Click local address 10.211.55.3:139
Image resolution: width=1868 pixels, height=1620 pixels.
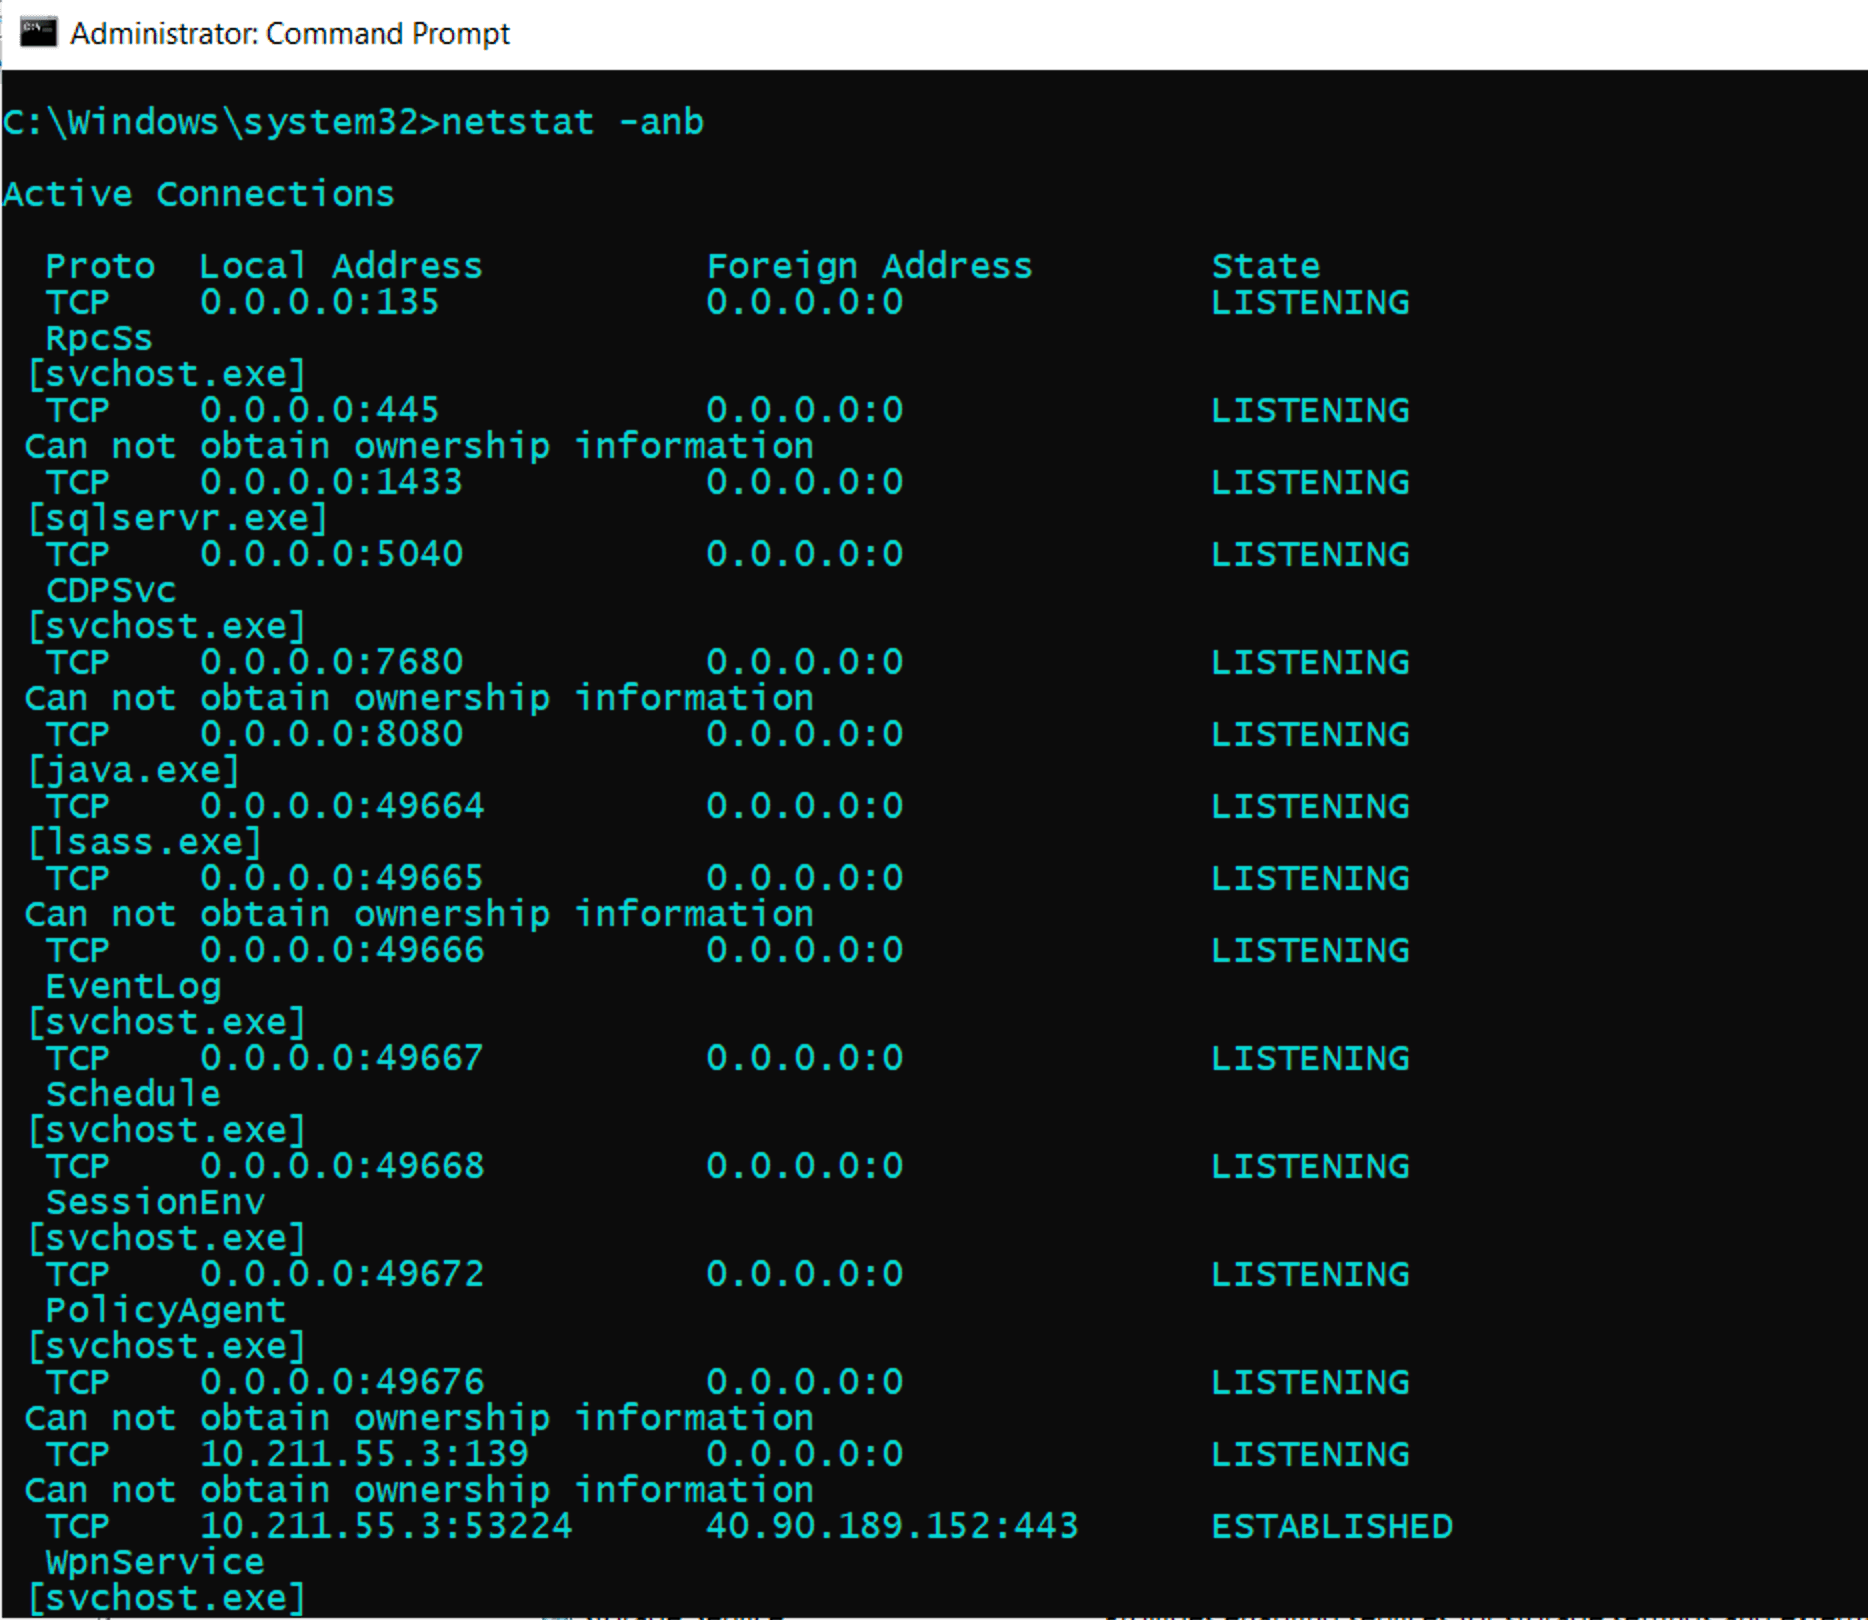pos(364,1454)
